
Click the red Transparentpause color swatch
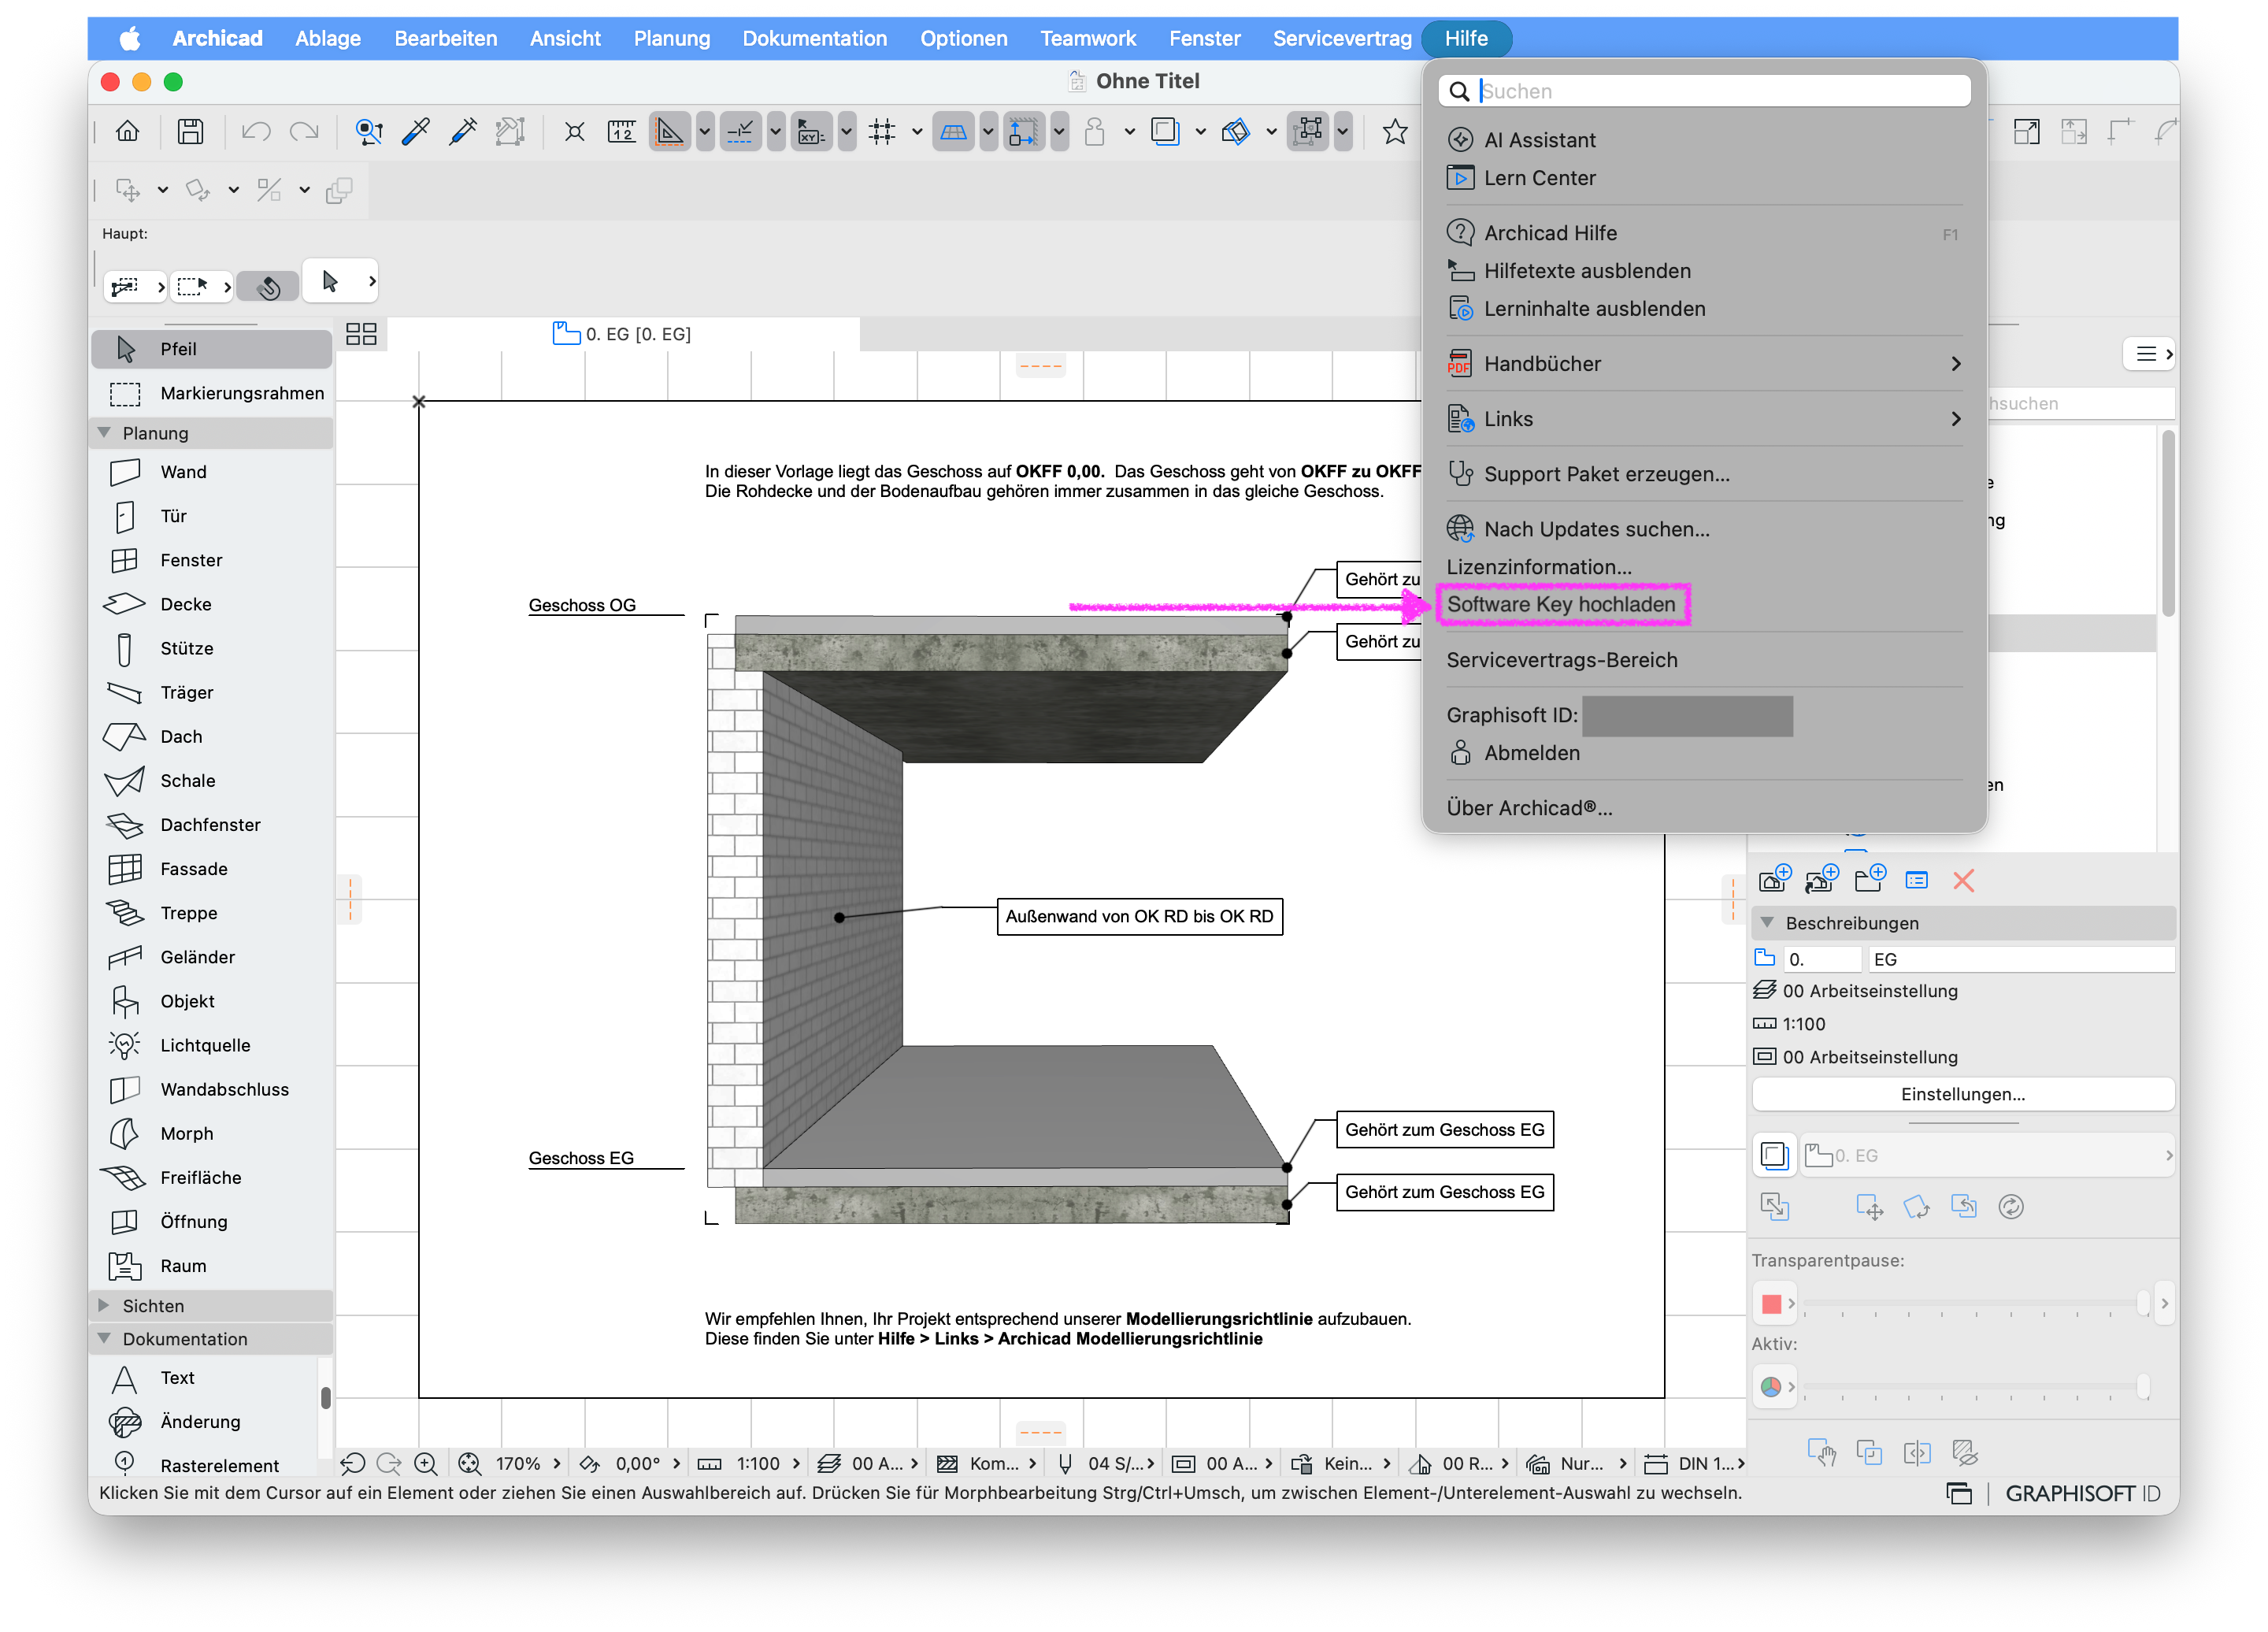(1770, 1303)
